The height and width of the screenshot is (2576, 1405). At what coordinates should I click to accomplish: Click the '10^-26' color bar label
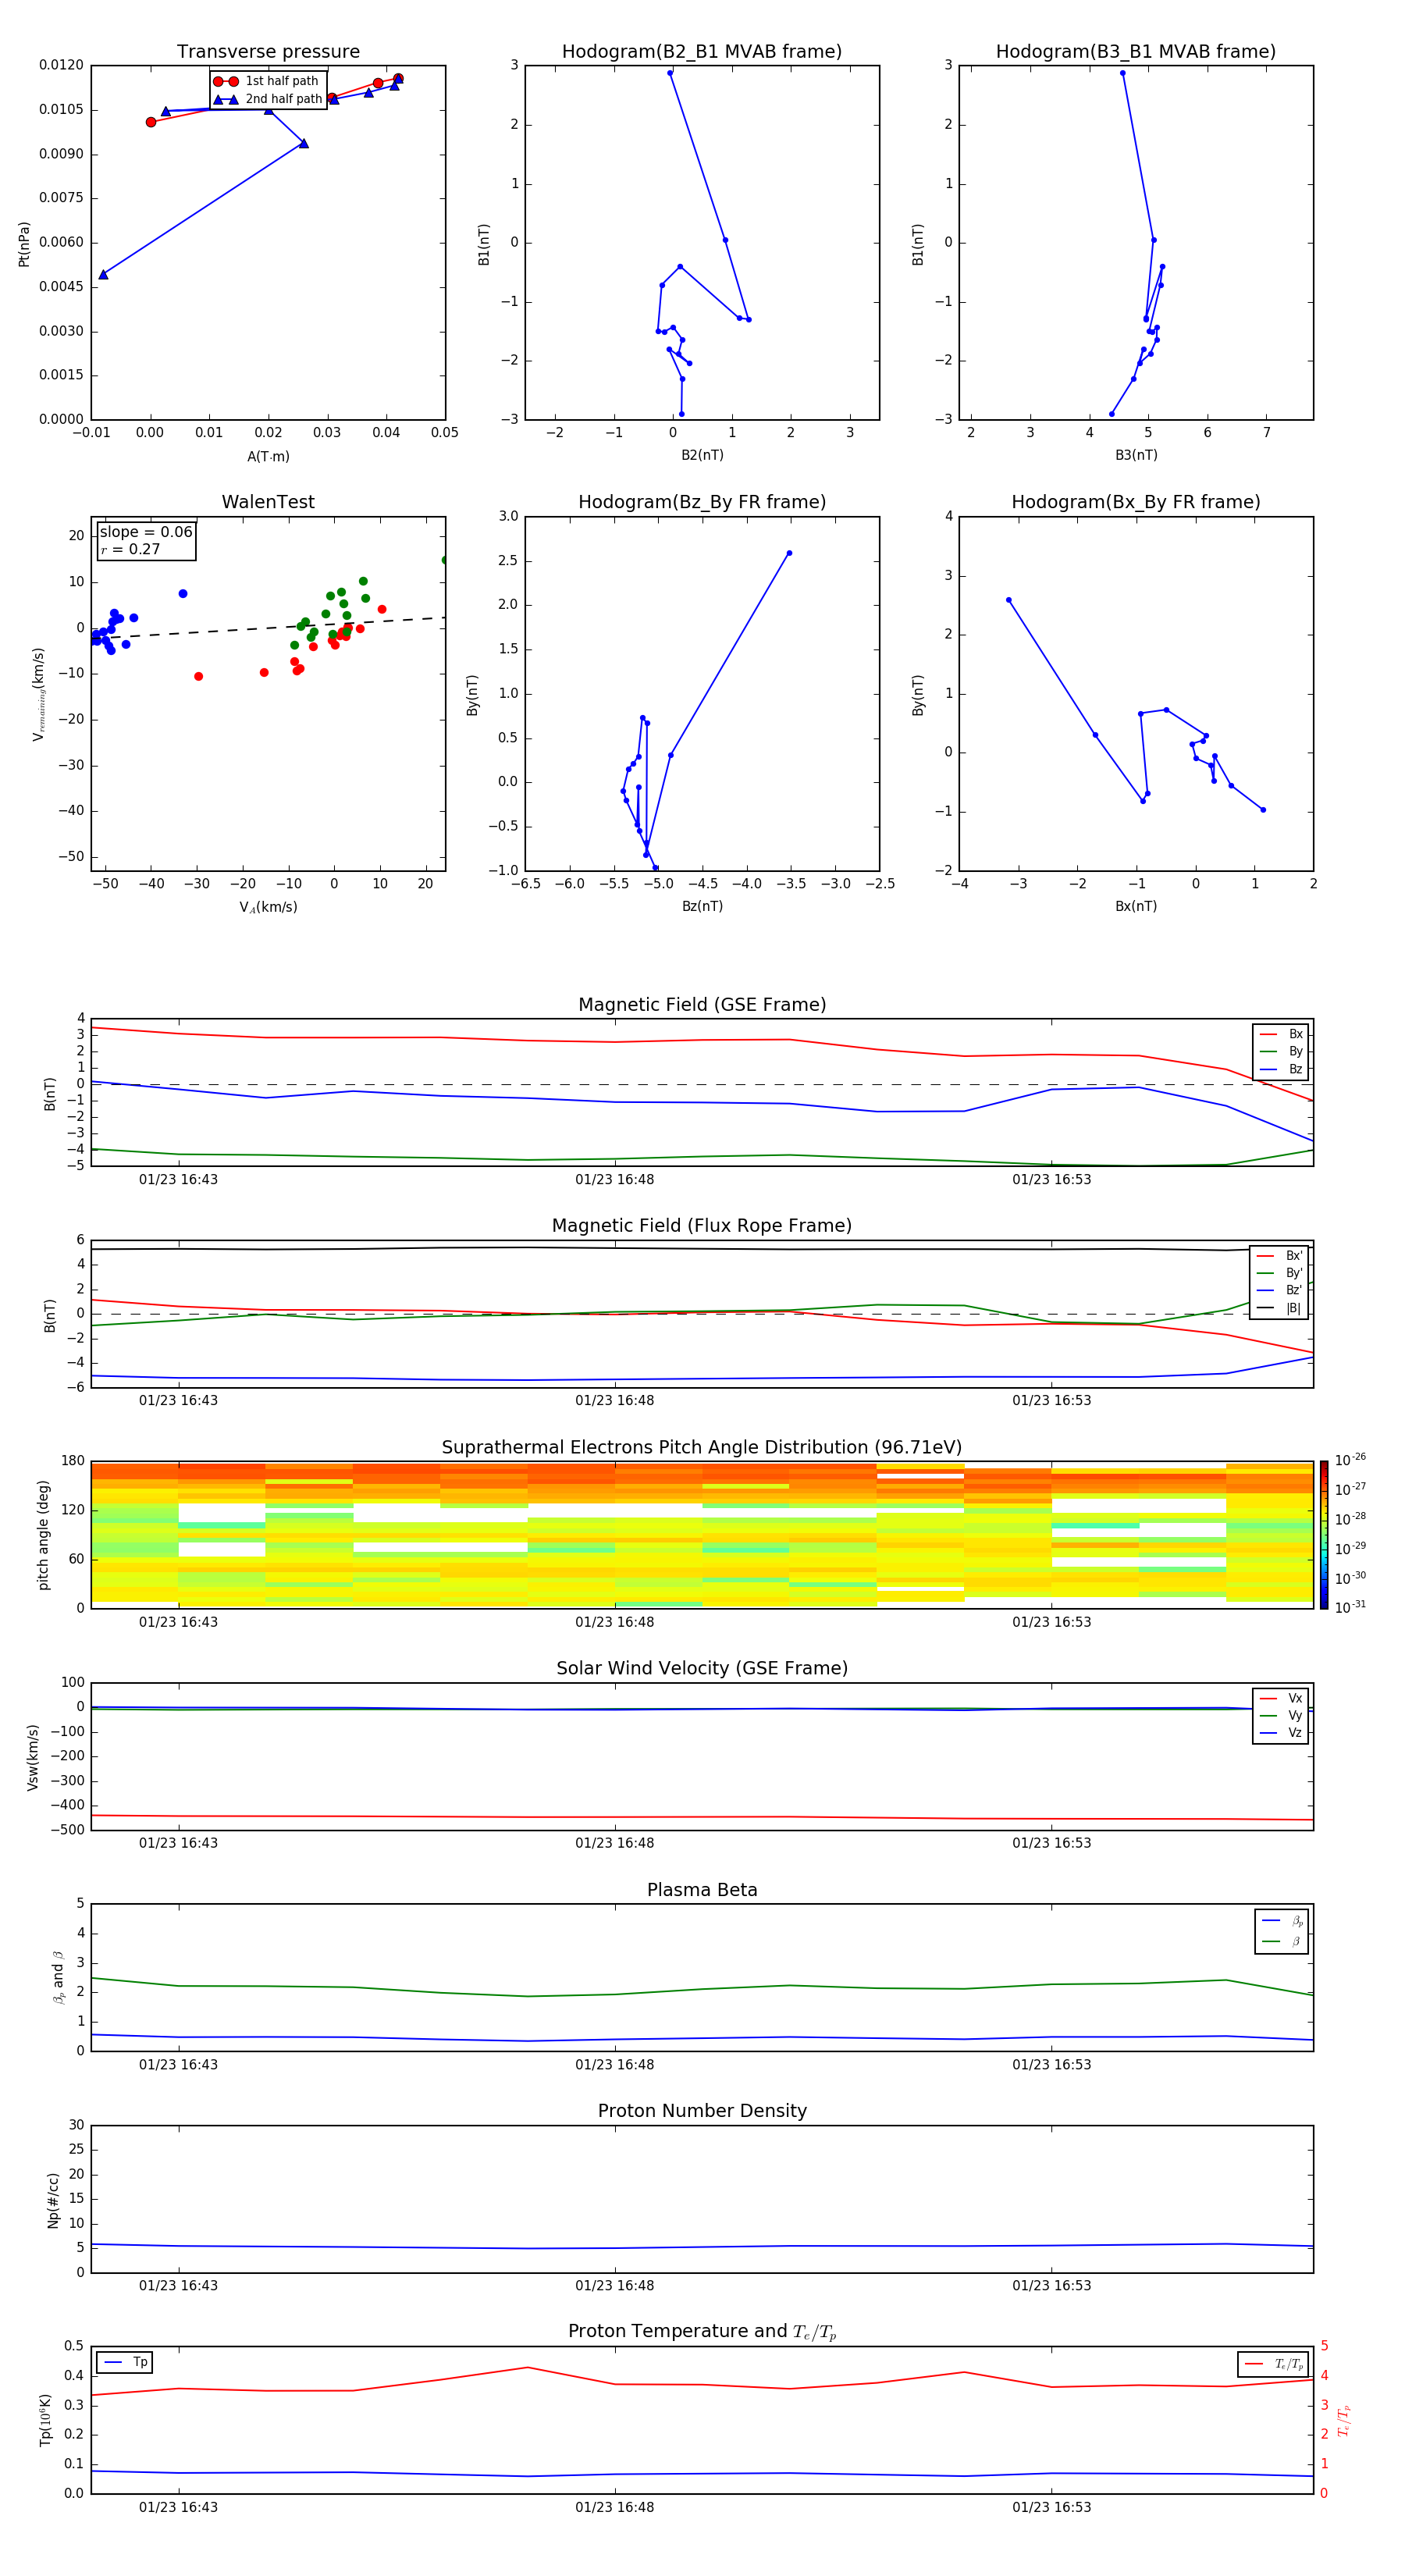click(1350, 1460)
